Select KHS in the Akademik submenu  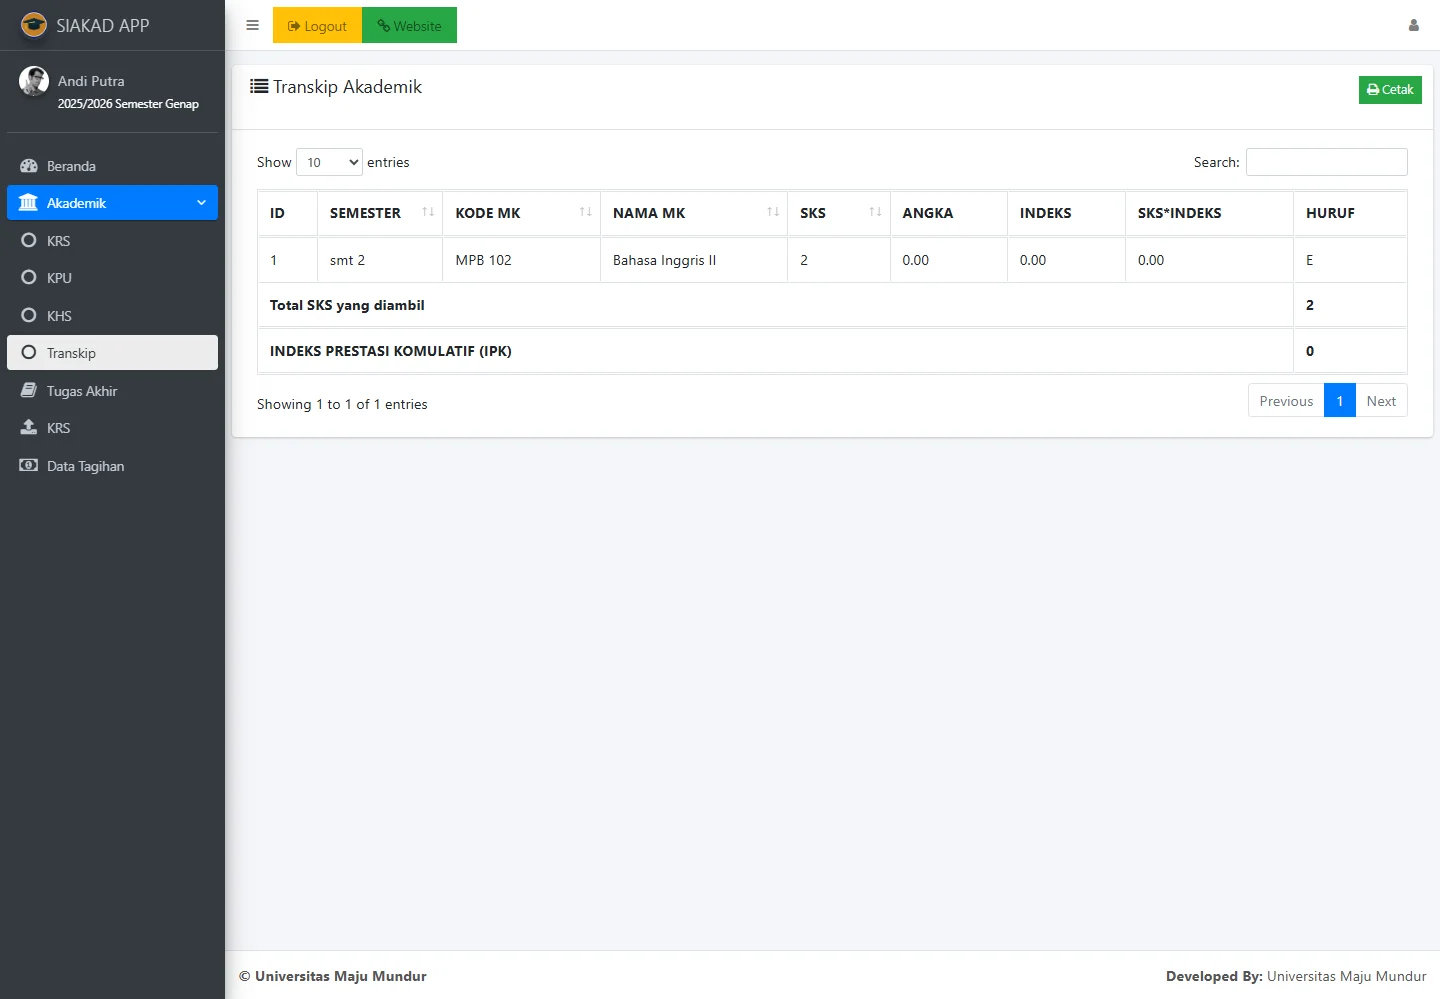coord(59,316)
